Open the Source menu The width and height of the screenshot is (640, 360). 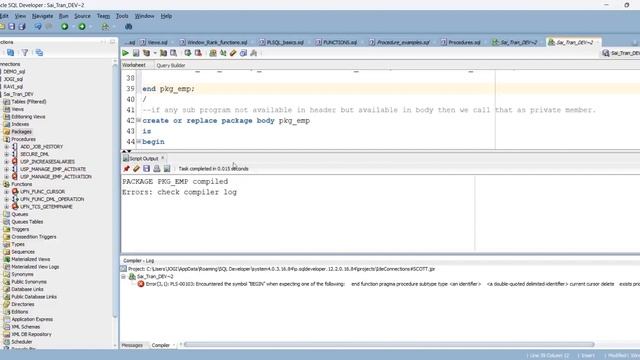(82, 16)
